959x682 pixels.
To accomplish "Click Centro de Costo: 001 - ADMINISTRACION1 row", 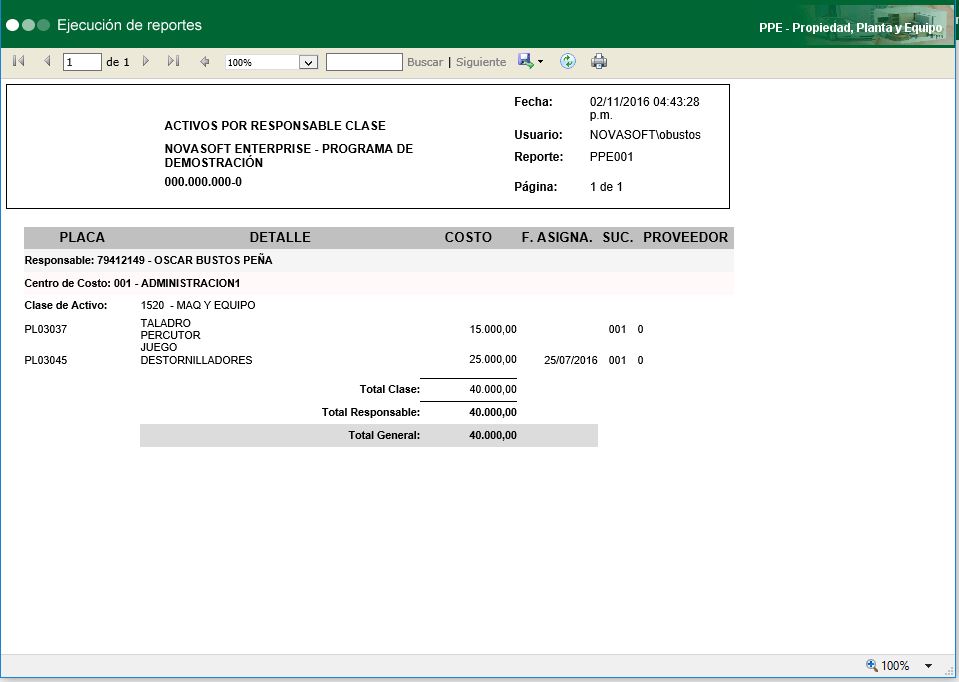I will click(x=379, y=283).
